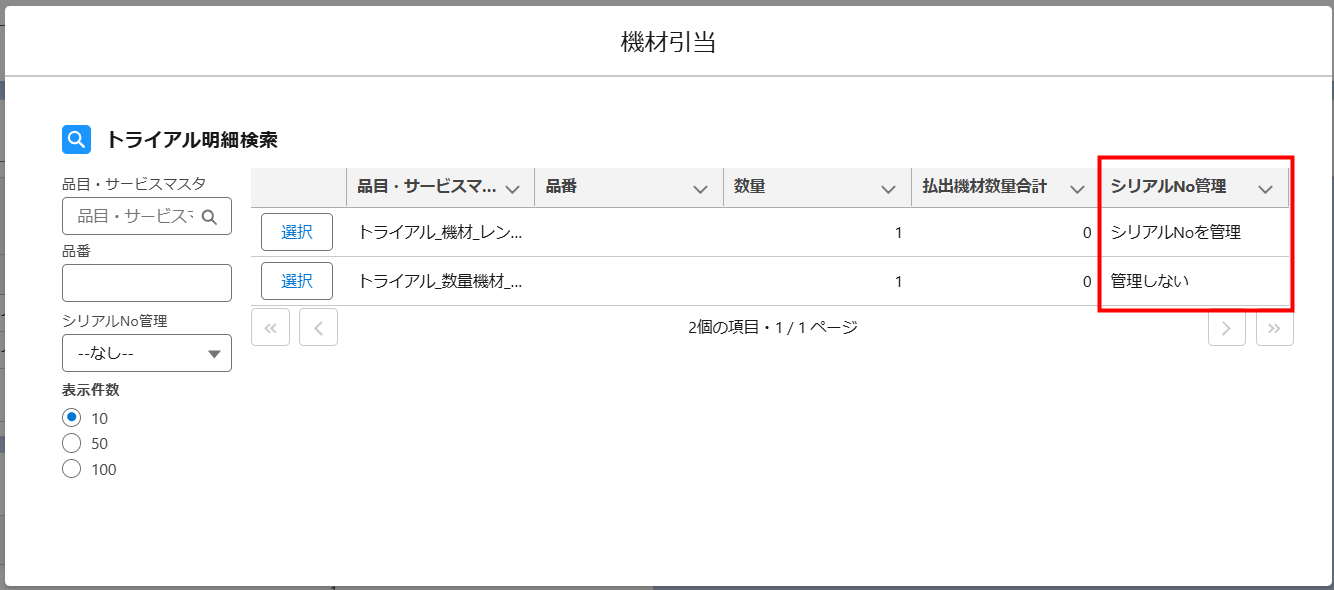Click the blue search icon beside トライアル明細検索

coord(76,140)
